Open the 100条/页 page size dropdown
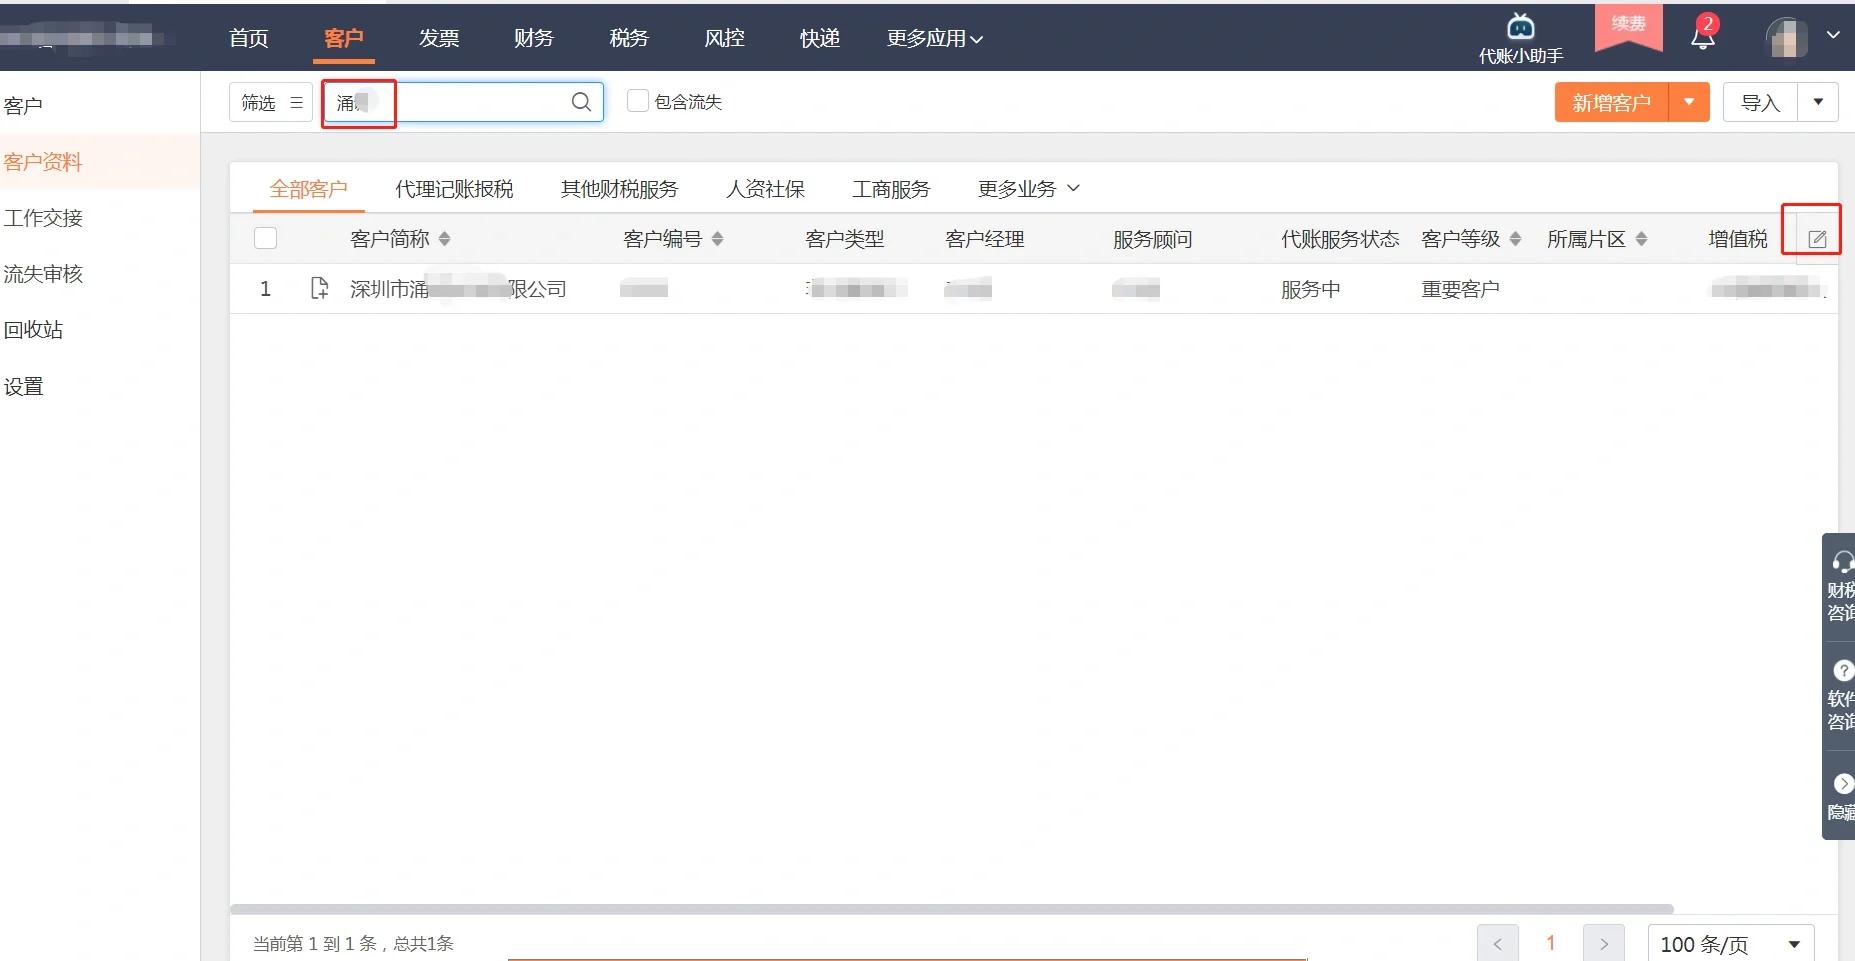The height and width of the screenshot is (961, 1855). click(1729, 943)
